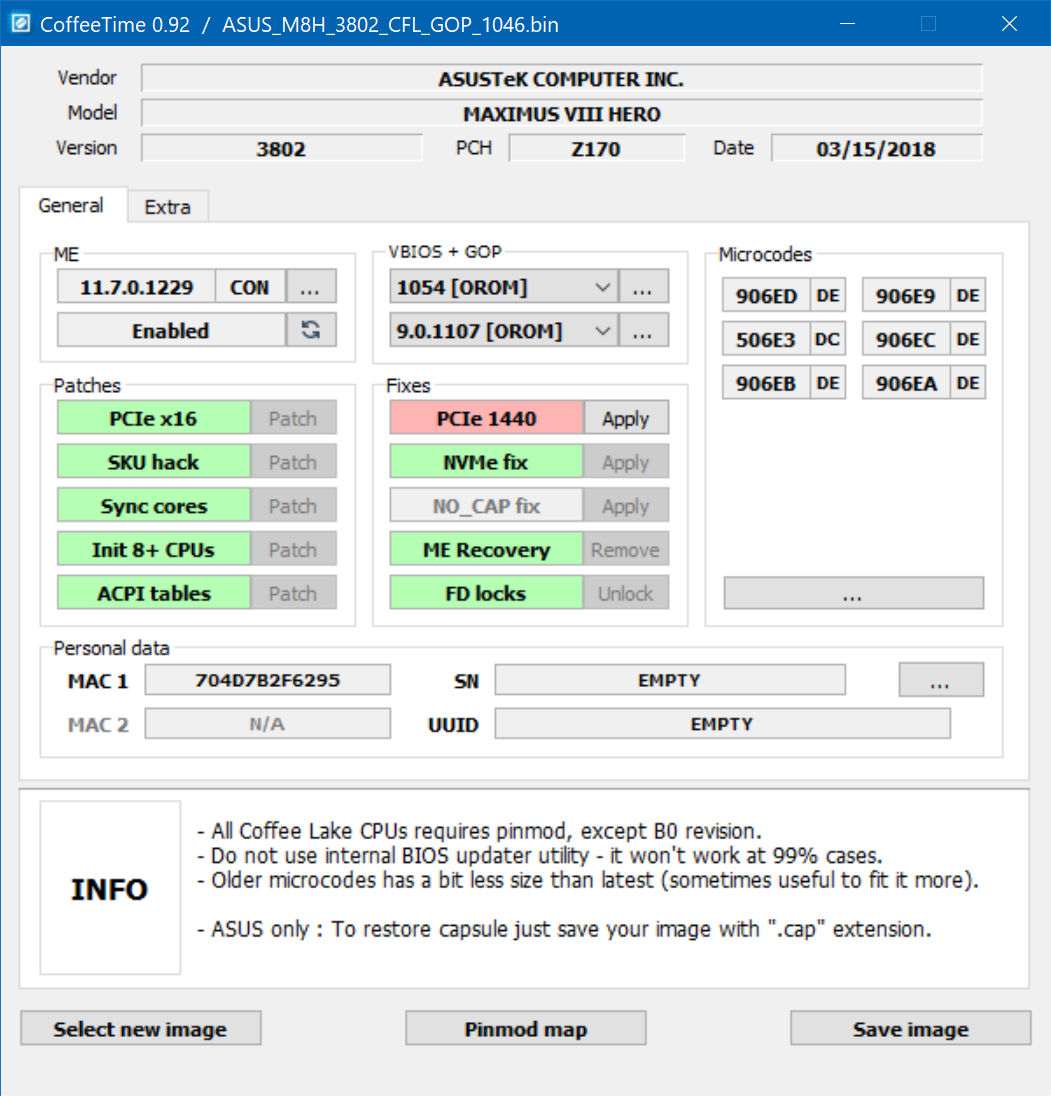Click the ME refresh toggle icon
This screenshot has height=1096, width=1051.
[x=311, y=330]
